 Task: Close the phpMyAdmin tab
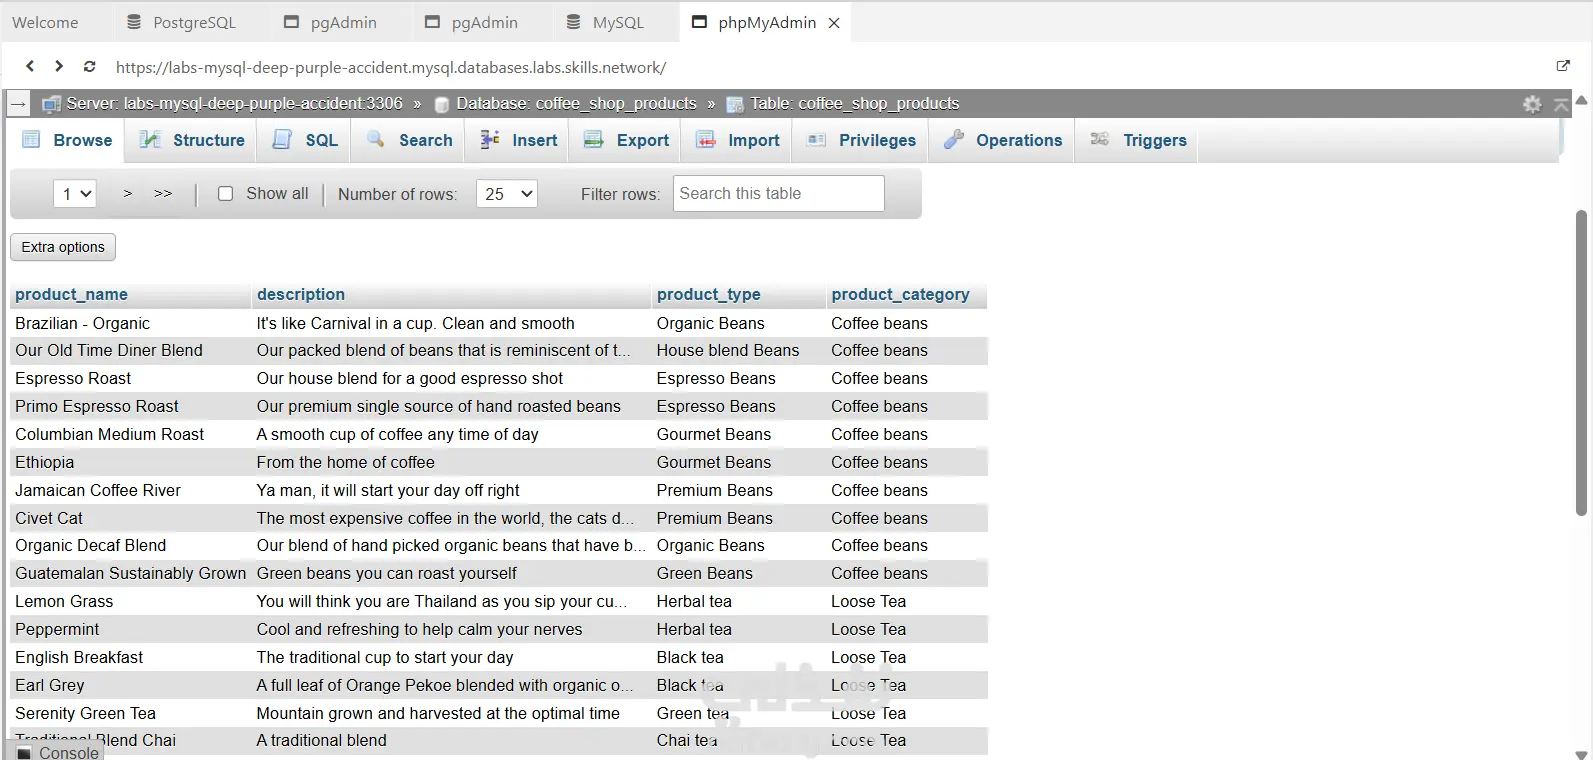tap(834, 22)
